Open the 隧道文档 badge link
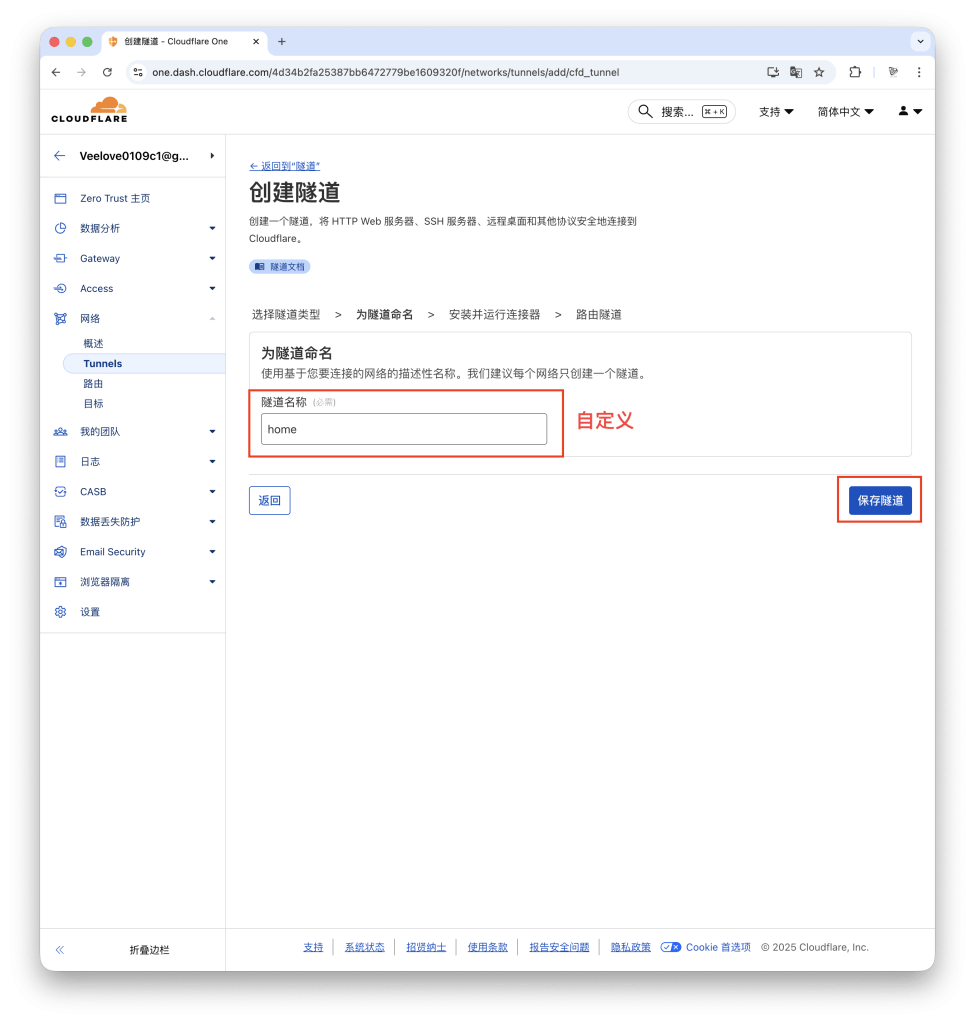The width and height of the screenshot is (975, 1024). coord(279,267)
